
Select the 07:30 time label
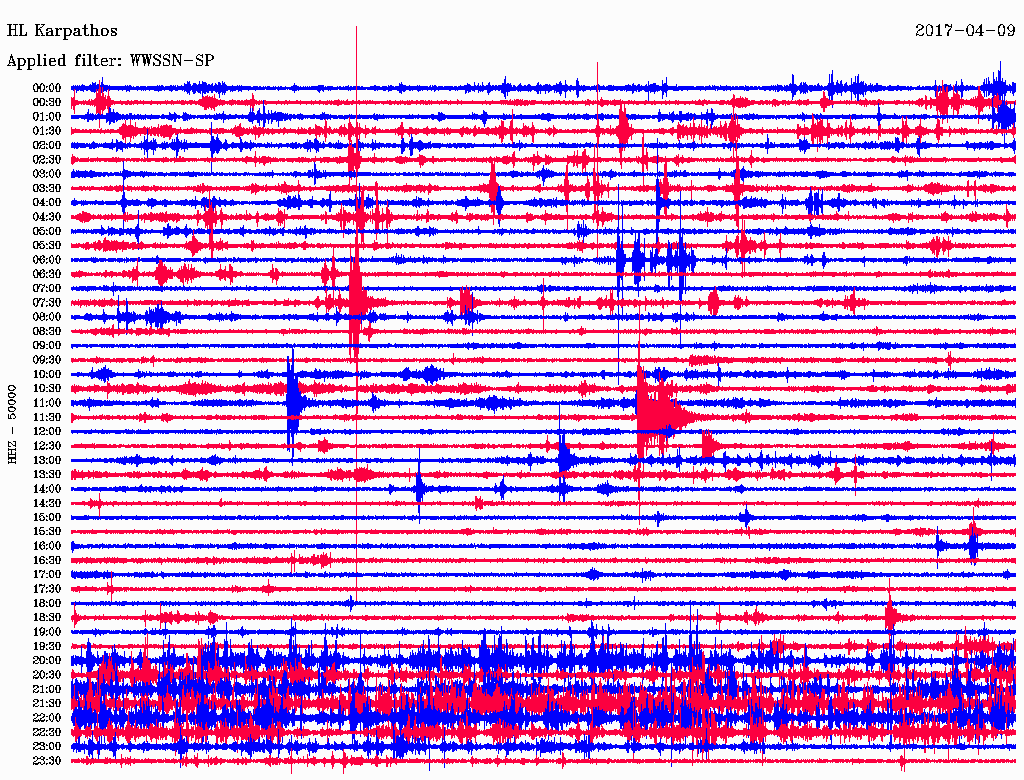47,303
